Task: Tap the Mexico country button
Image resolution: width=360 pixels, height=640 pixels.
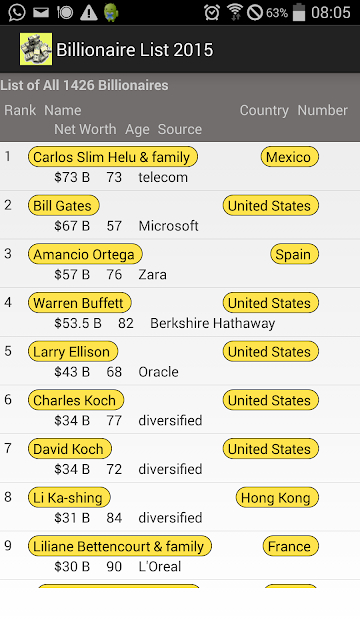Action: coord(290,157)
